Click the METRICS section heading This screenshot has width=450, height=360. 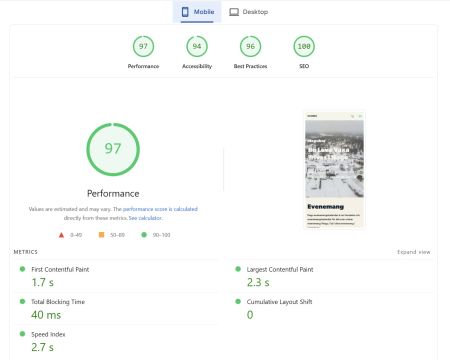[26, 252]
